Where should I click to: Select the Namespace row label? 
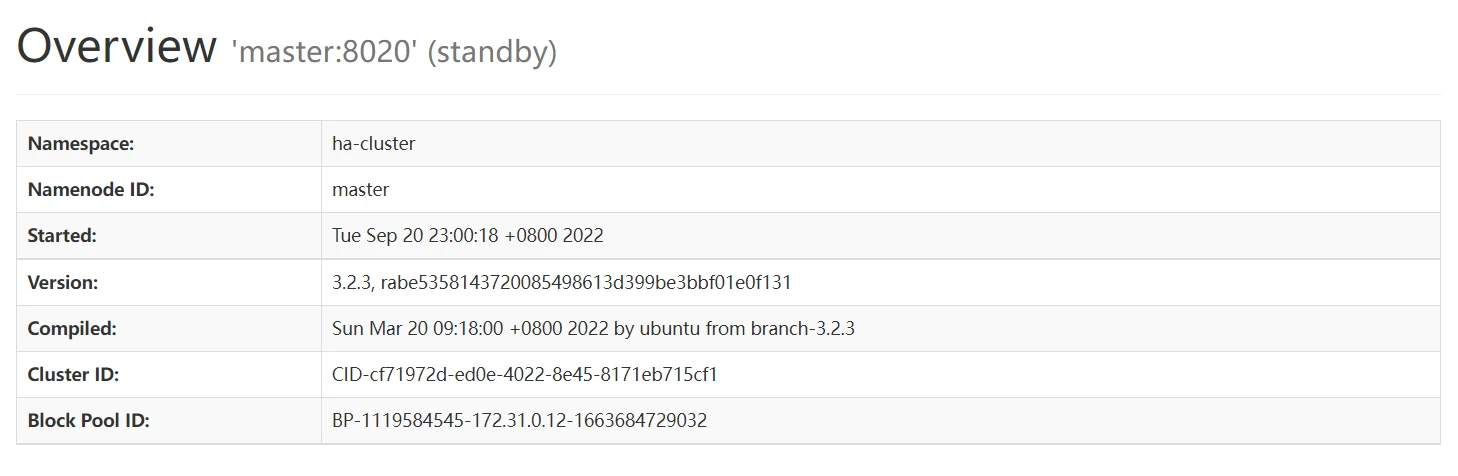81,143
